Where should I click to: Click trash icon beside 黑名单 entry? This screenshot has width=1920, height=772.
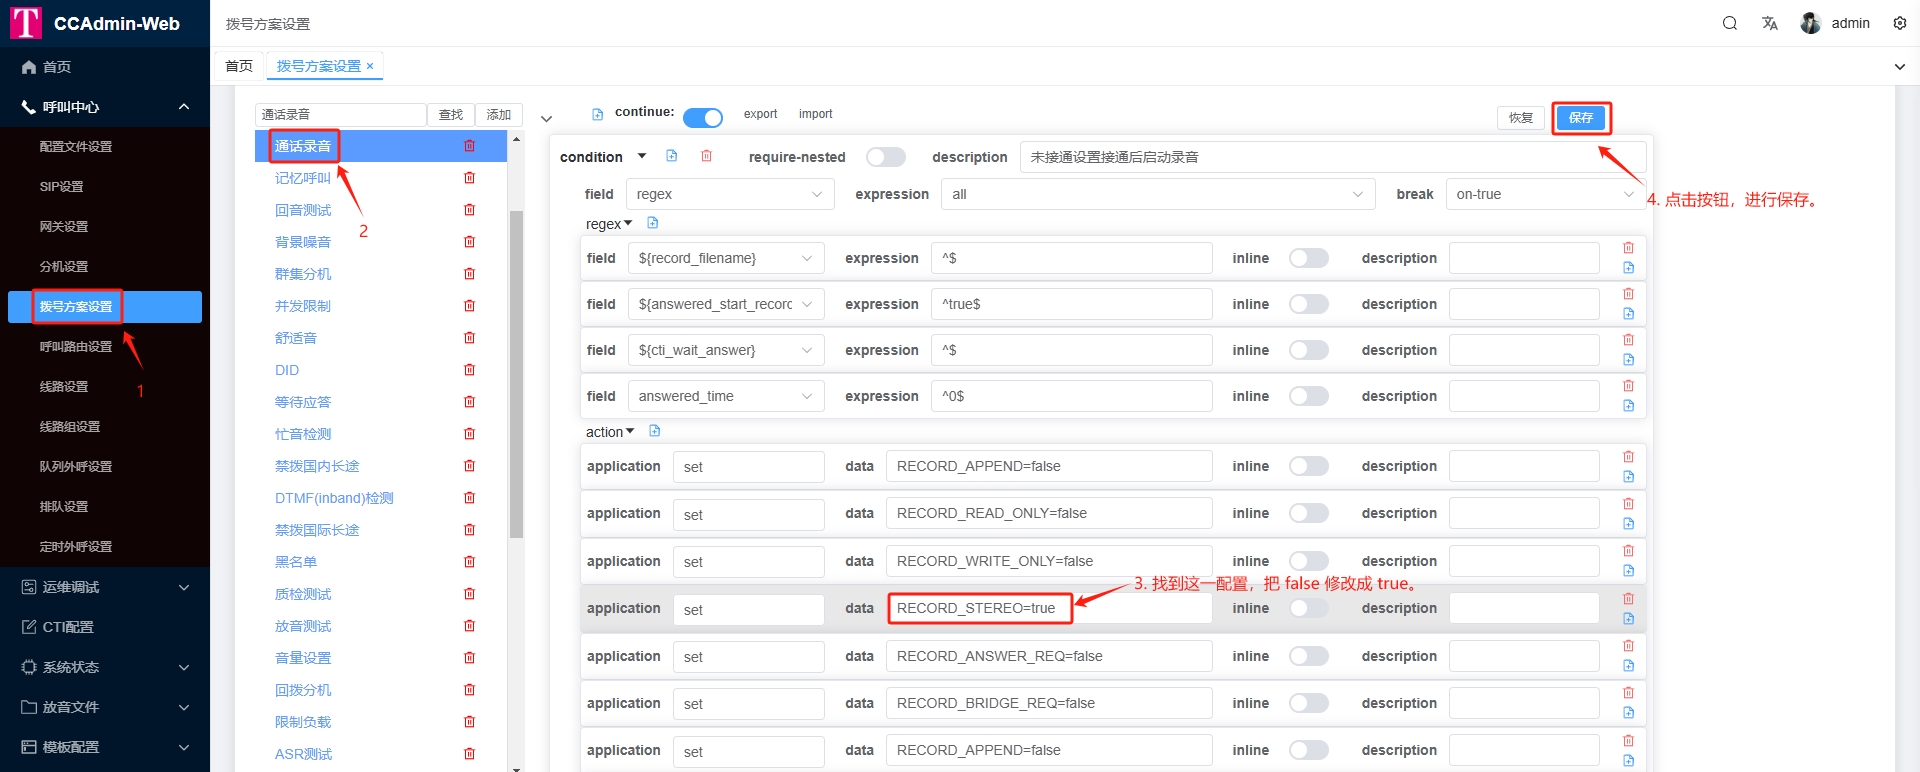pyautogui.click(x=469, y=562)
